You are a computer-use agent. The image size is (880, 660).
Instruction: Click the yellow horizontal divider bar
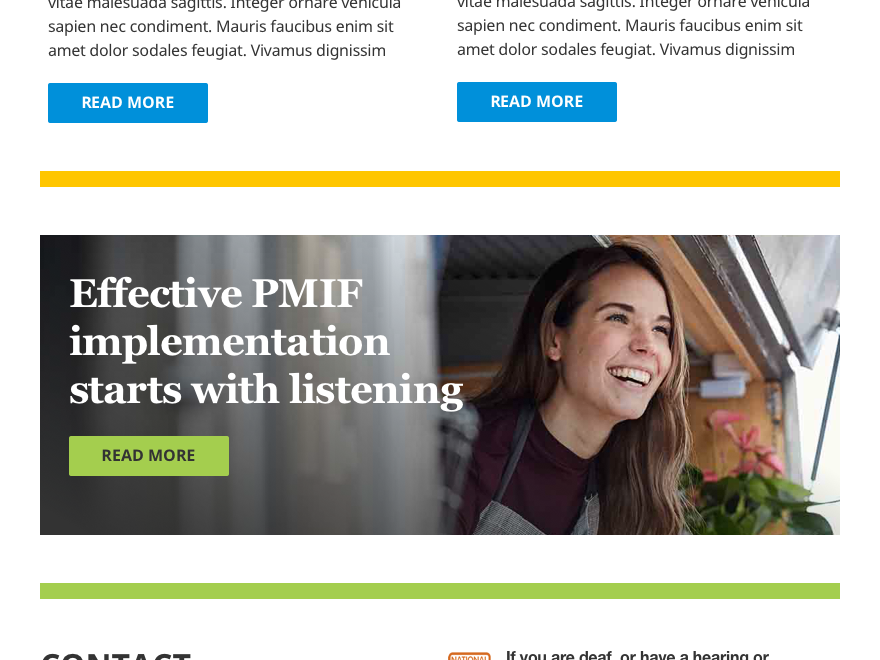point(440,178)
